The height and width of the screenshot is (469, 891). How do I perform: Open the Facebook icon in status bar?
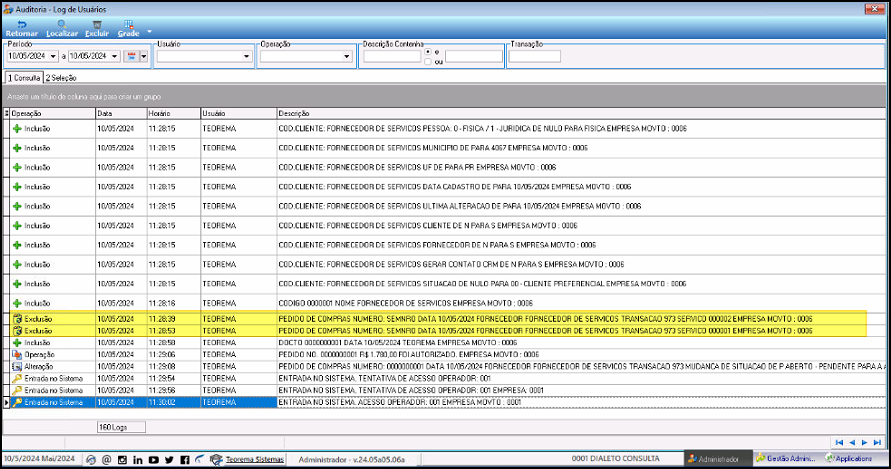pyautogui.click(x=185, y=459)
